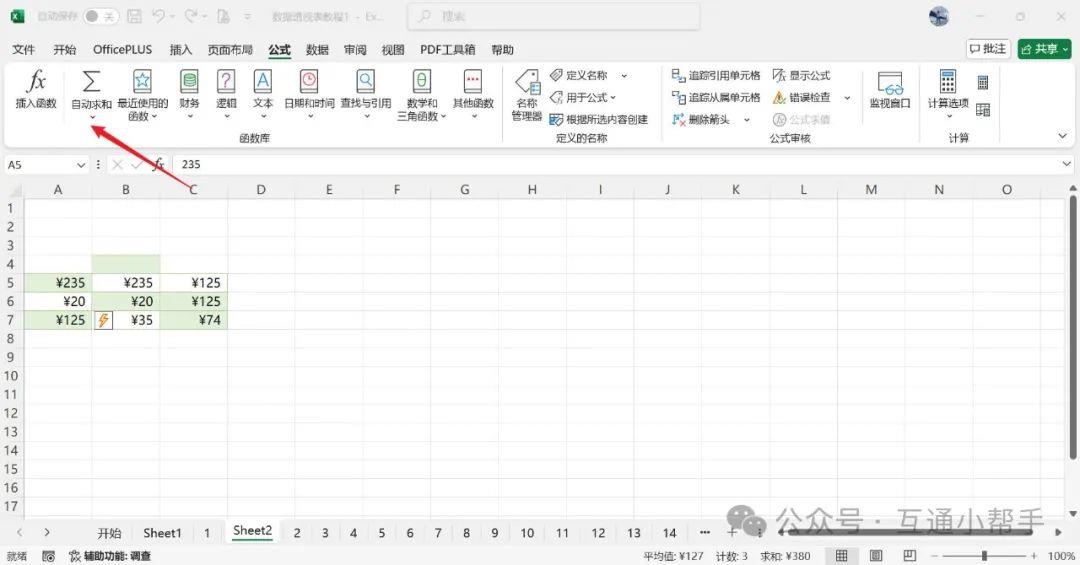Expand Calculation Options (计算选项) dropdown
Viewport: 1080px width, 565px height.
[x=947, y=112]
